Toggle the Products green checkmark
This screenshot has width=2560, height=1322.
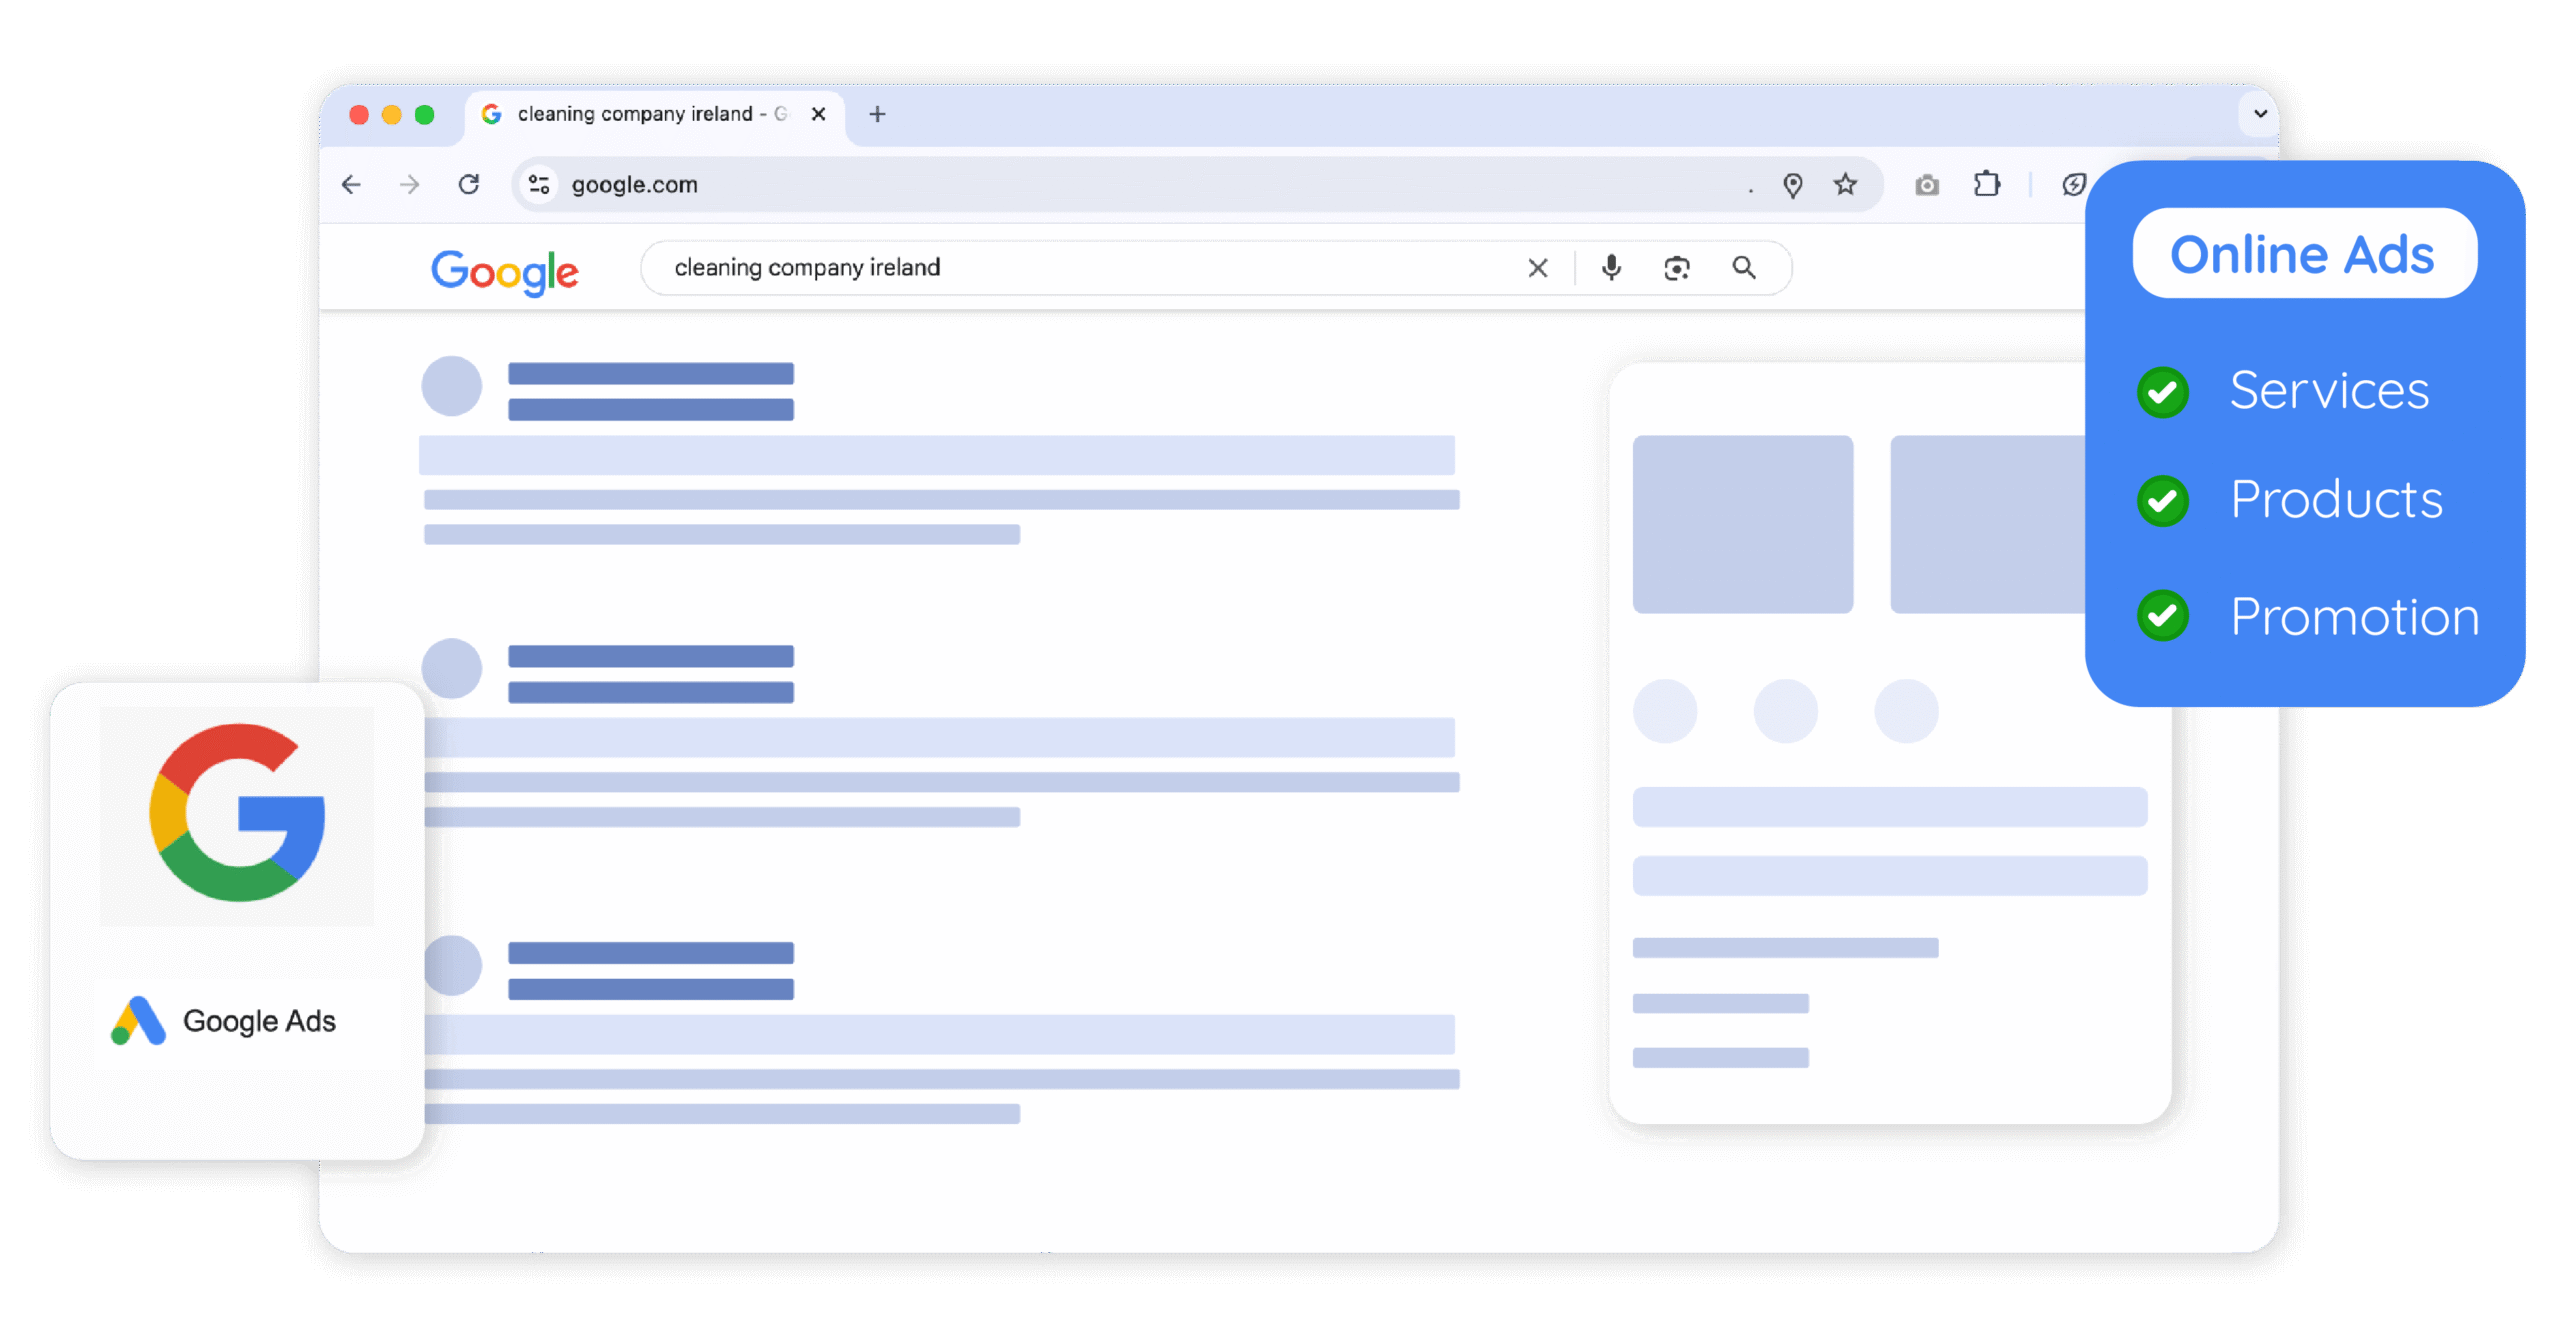coord(2162,501)
